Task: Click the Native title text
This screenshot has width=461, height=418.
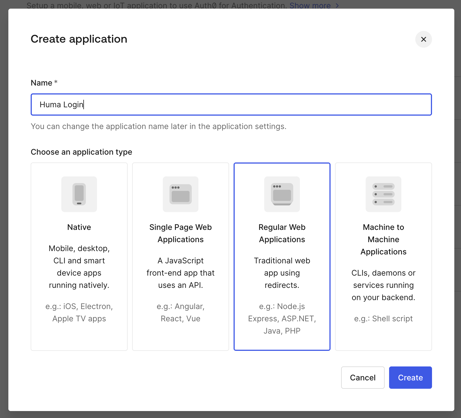Action: pyautogui.click(x=79, y=227)
